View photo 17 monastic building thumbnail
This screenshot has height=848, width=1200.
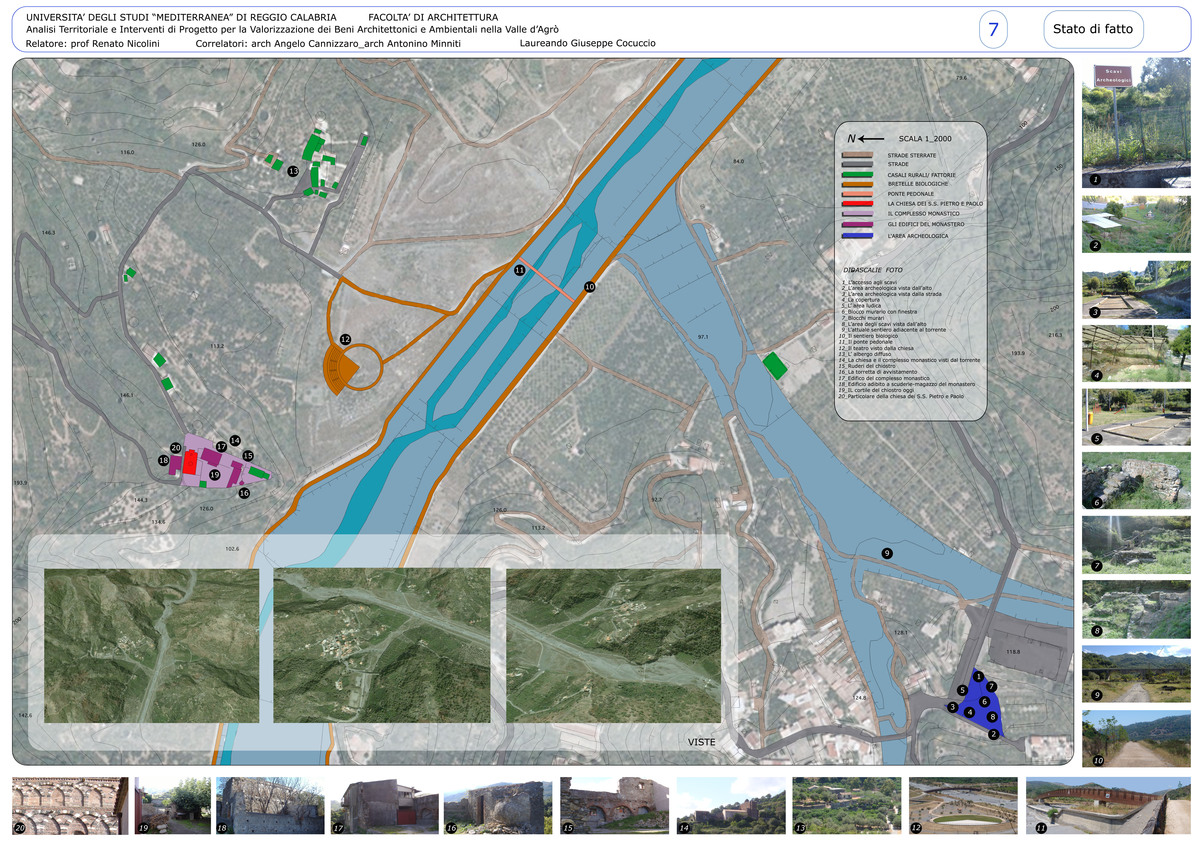(385, 806)
